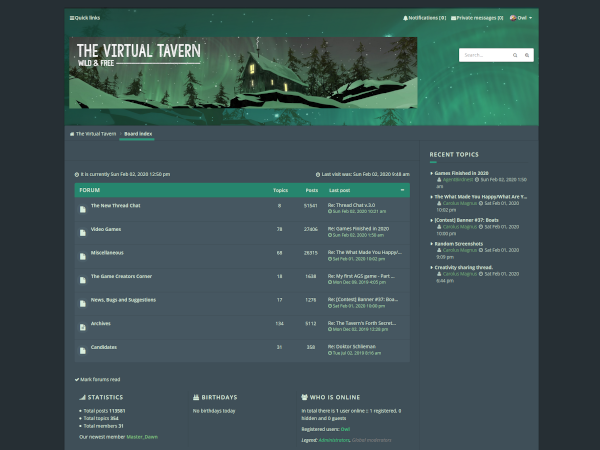The width and height of the screenshot is (600, 450).
Task: Click the No birthdays today text
Action: pos(214,411)
